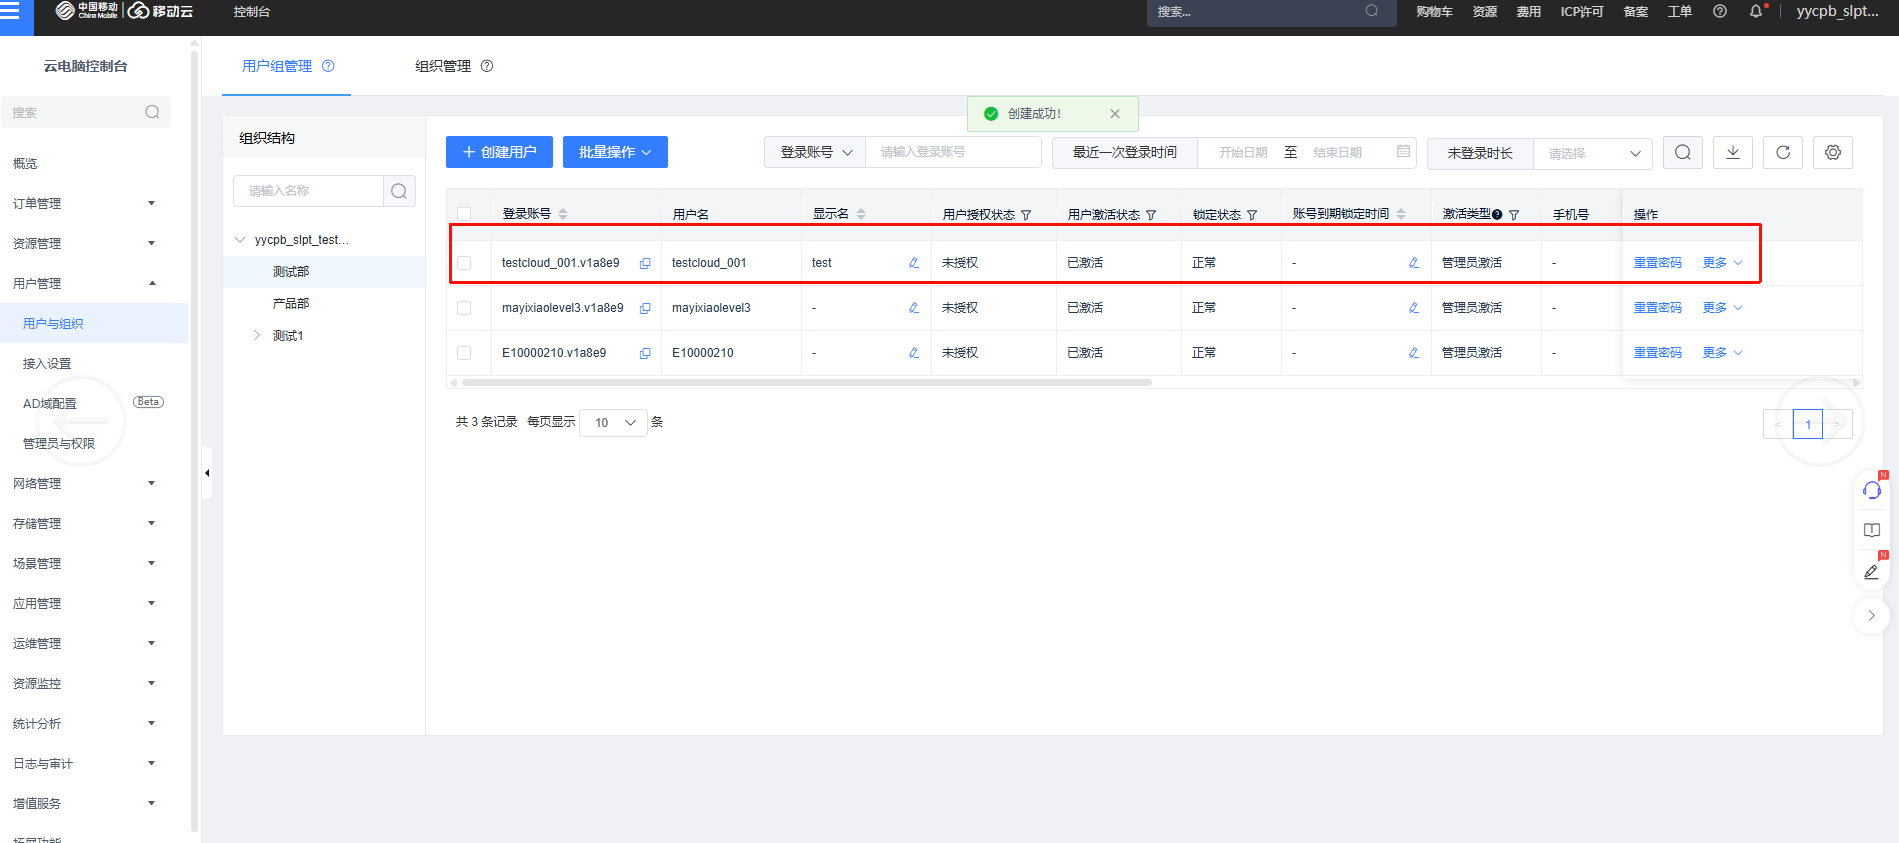Reset password for testcloud_001
The height and width of the screenshot is (843, 1899).
1657,263
